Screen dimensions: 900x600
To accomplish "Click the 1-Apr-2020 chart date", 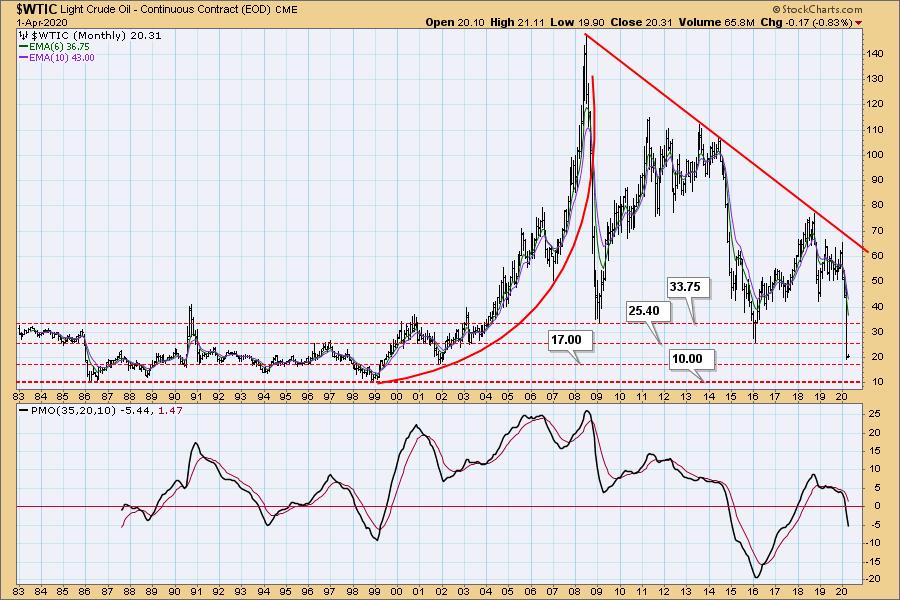I will [x=42, y=22].
